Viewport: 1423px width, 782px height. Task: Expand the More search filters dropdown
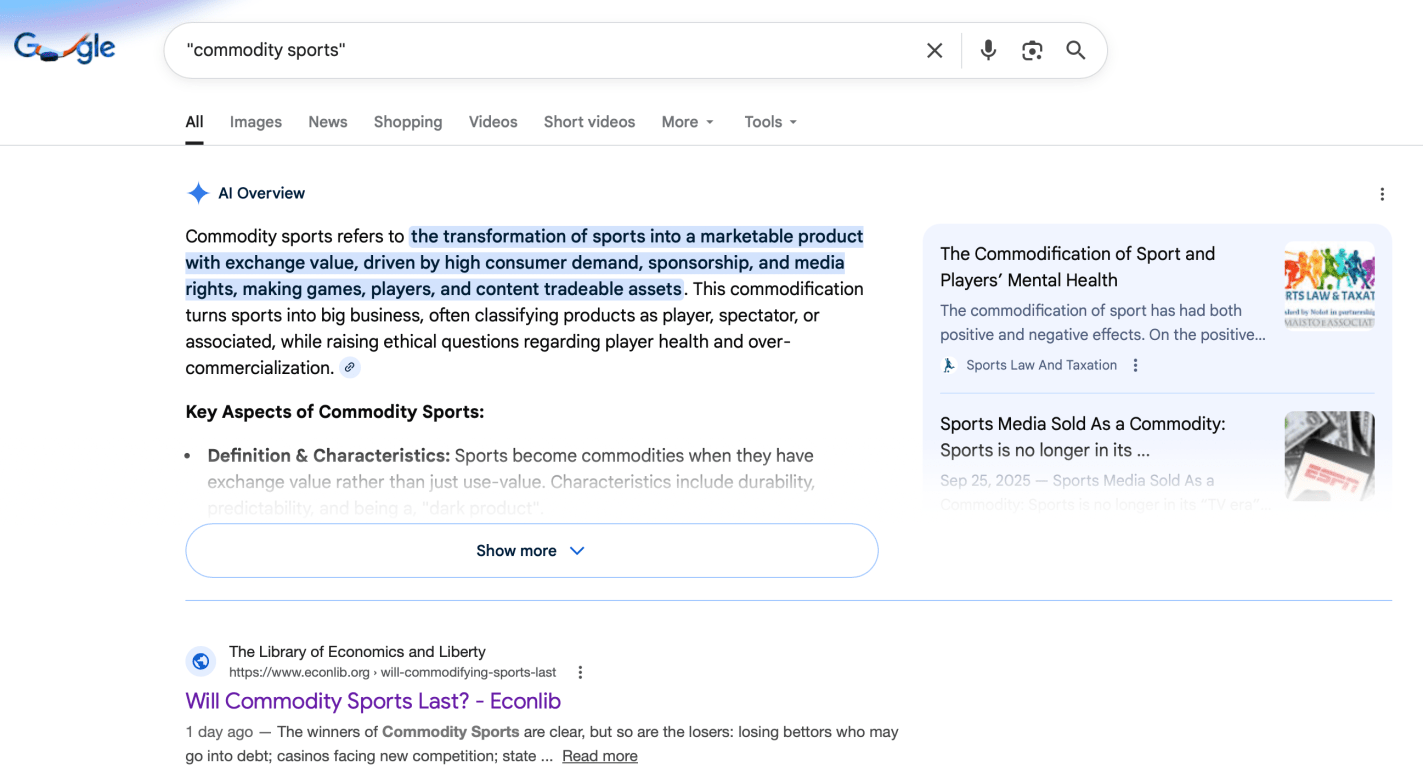tap(687, 122)
